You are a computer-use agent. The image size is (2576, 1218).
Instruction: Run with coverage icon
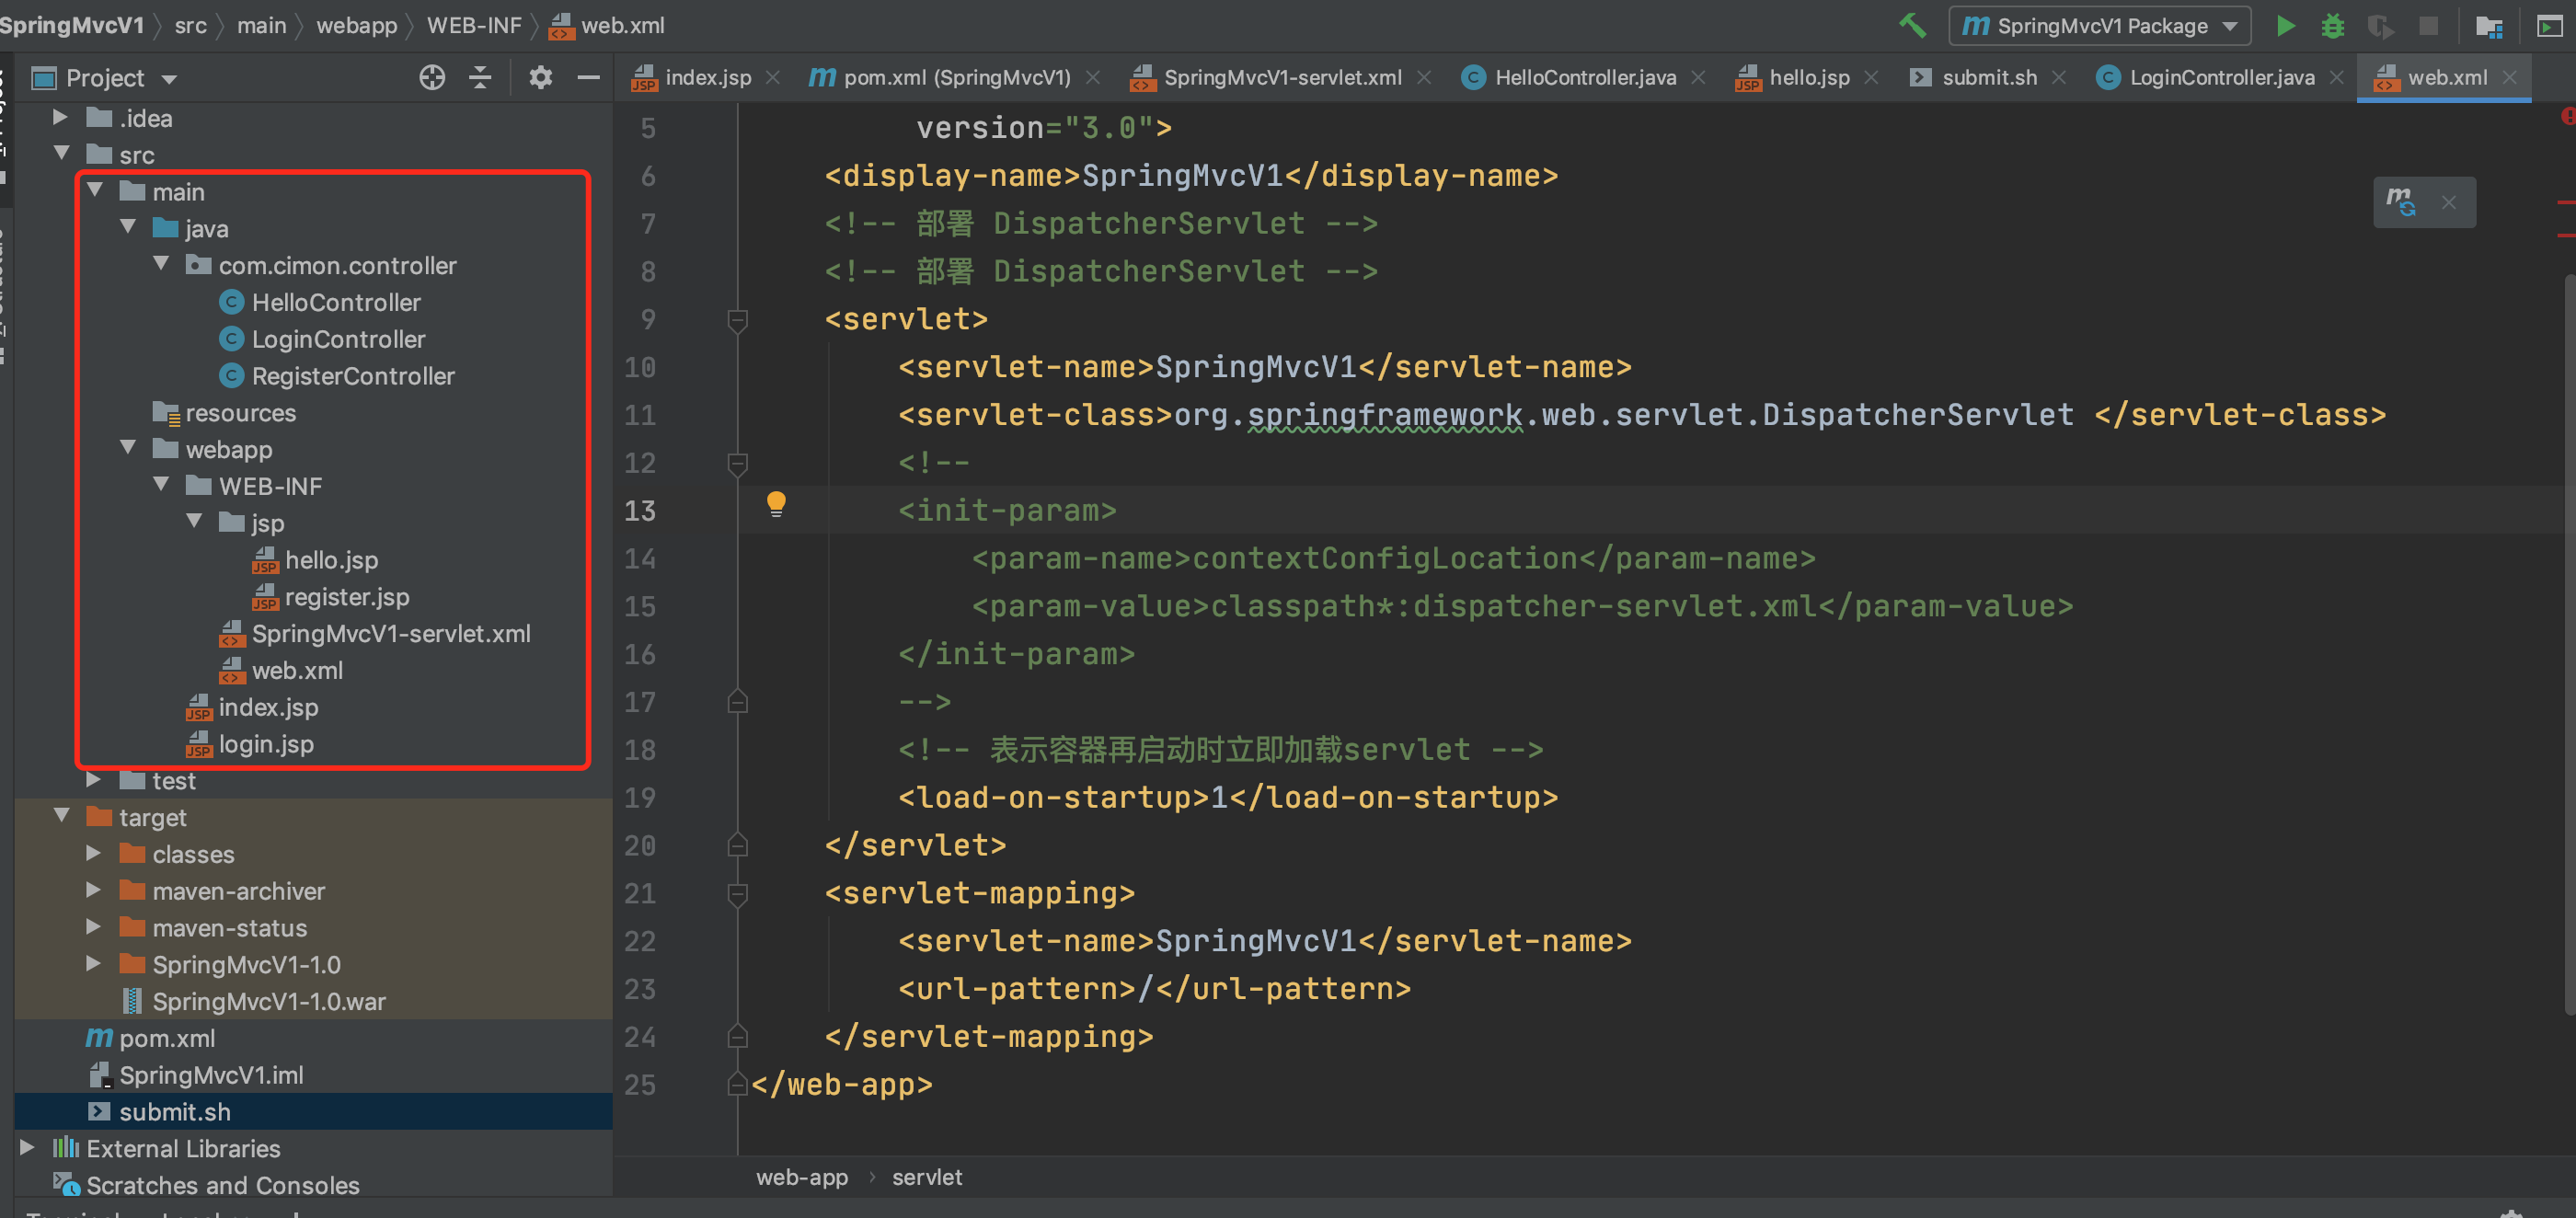click(2380, 25)
